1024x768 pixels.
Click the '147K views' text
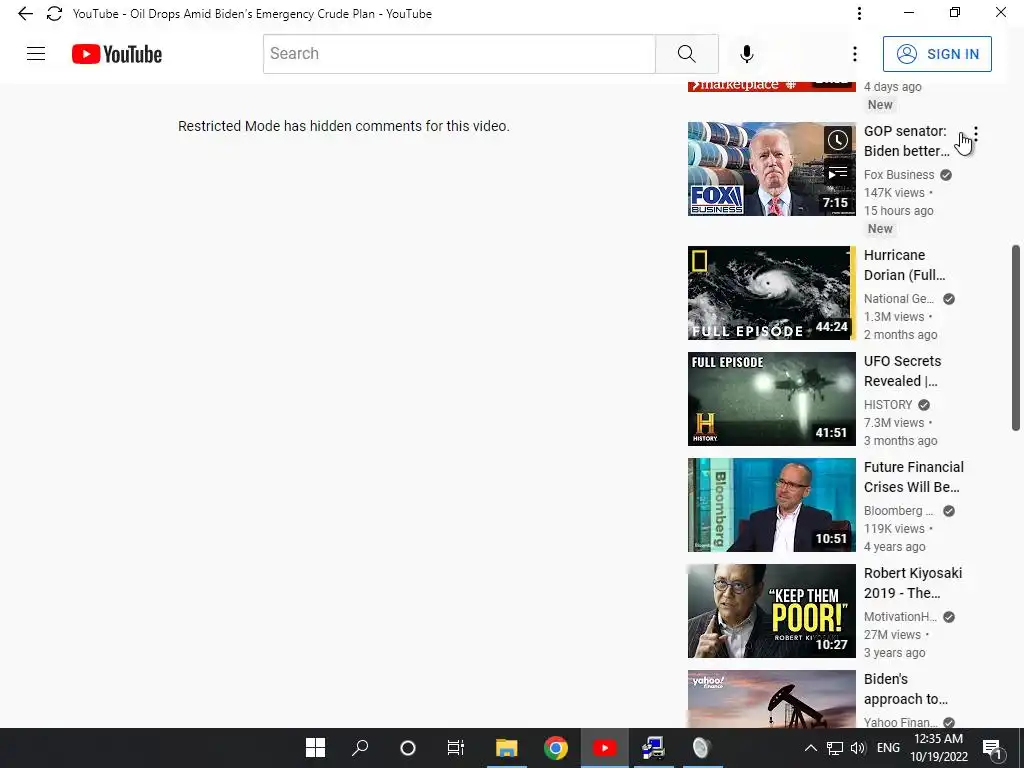(894, 193)
